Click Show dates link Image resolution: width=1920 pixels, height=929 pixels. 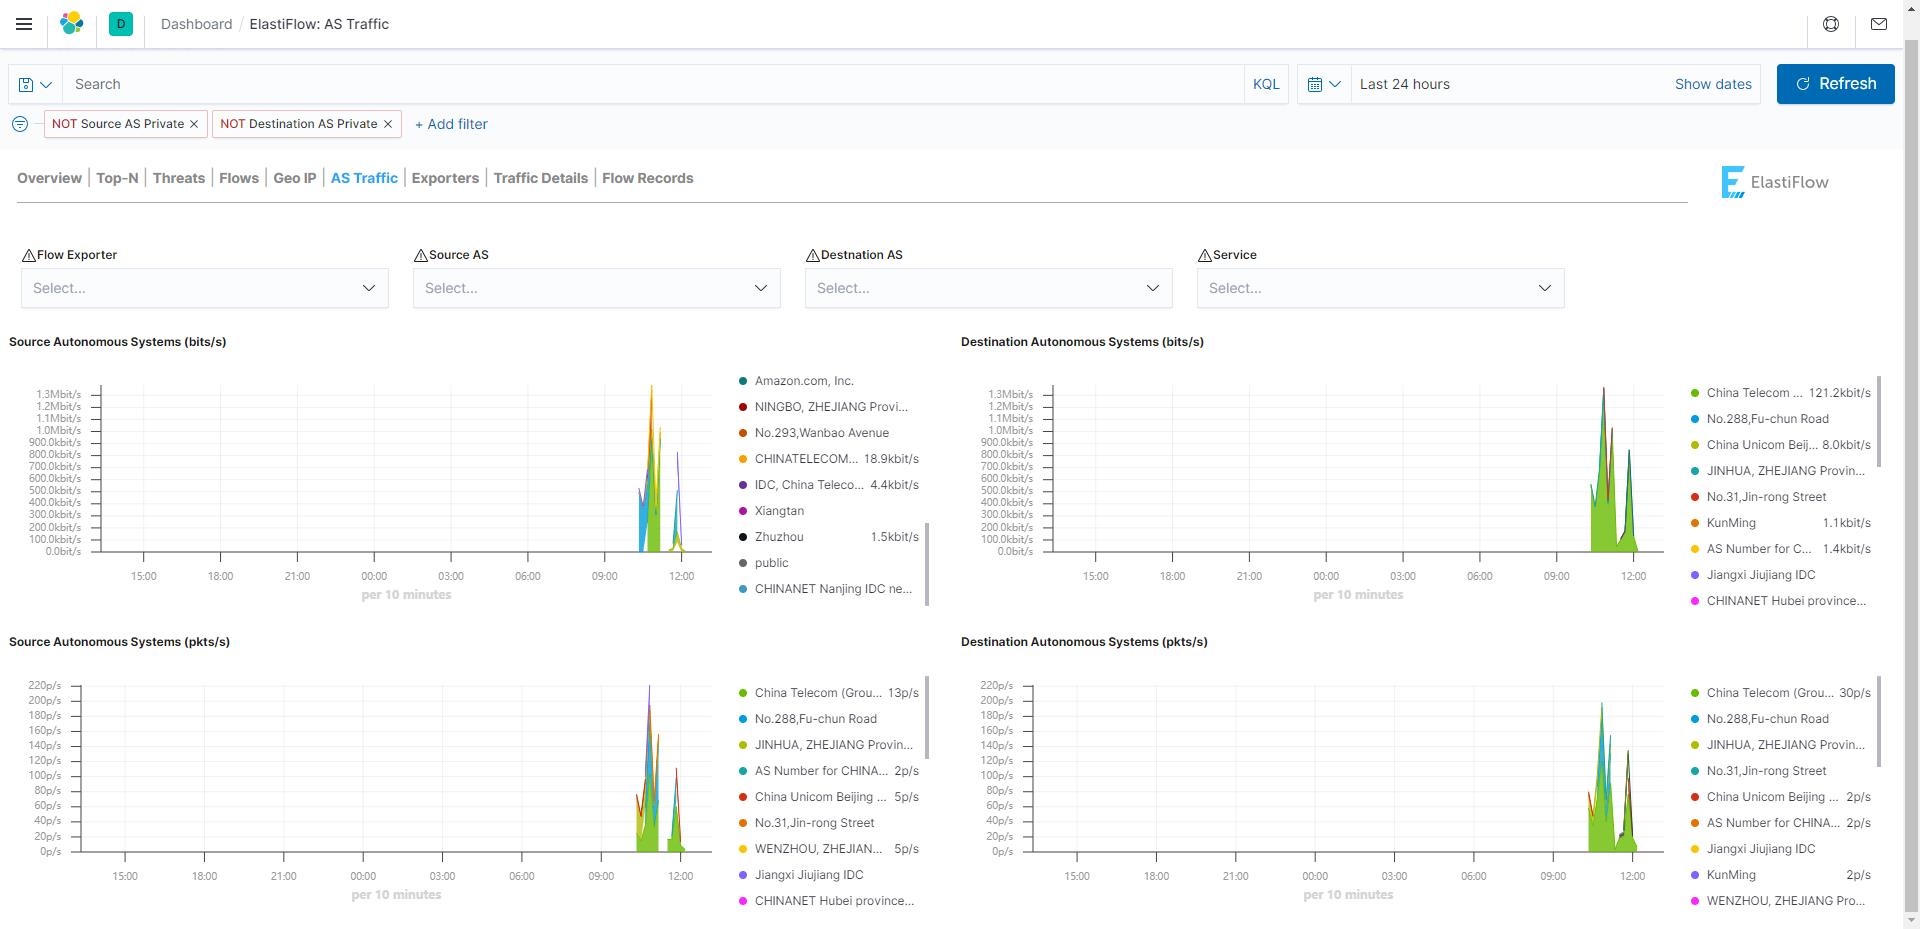tap(1713, 84)
